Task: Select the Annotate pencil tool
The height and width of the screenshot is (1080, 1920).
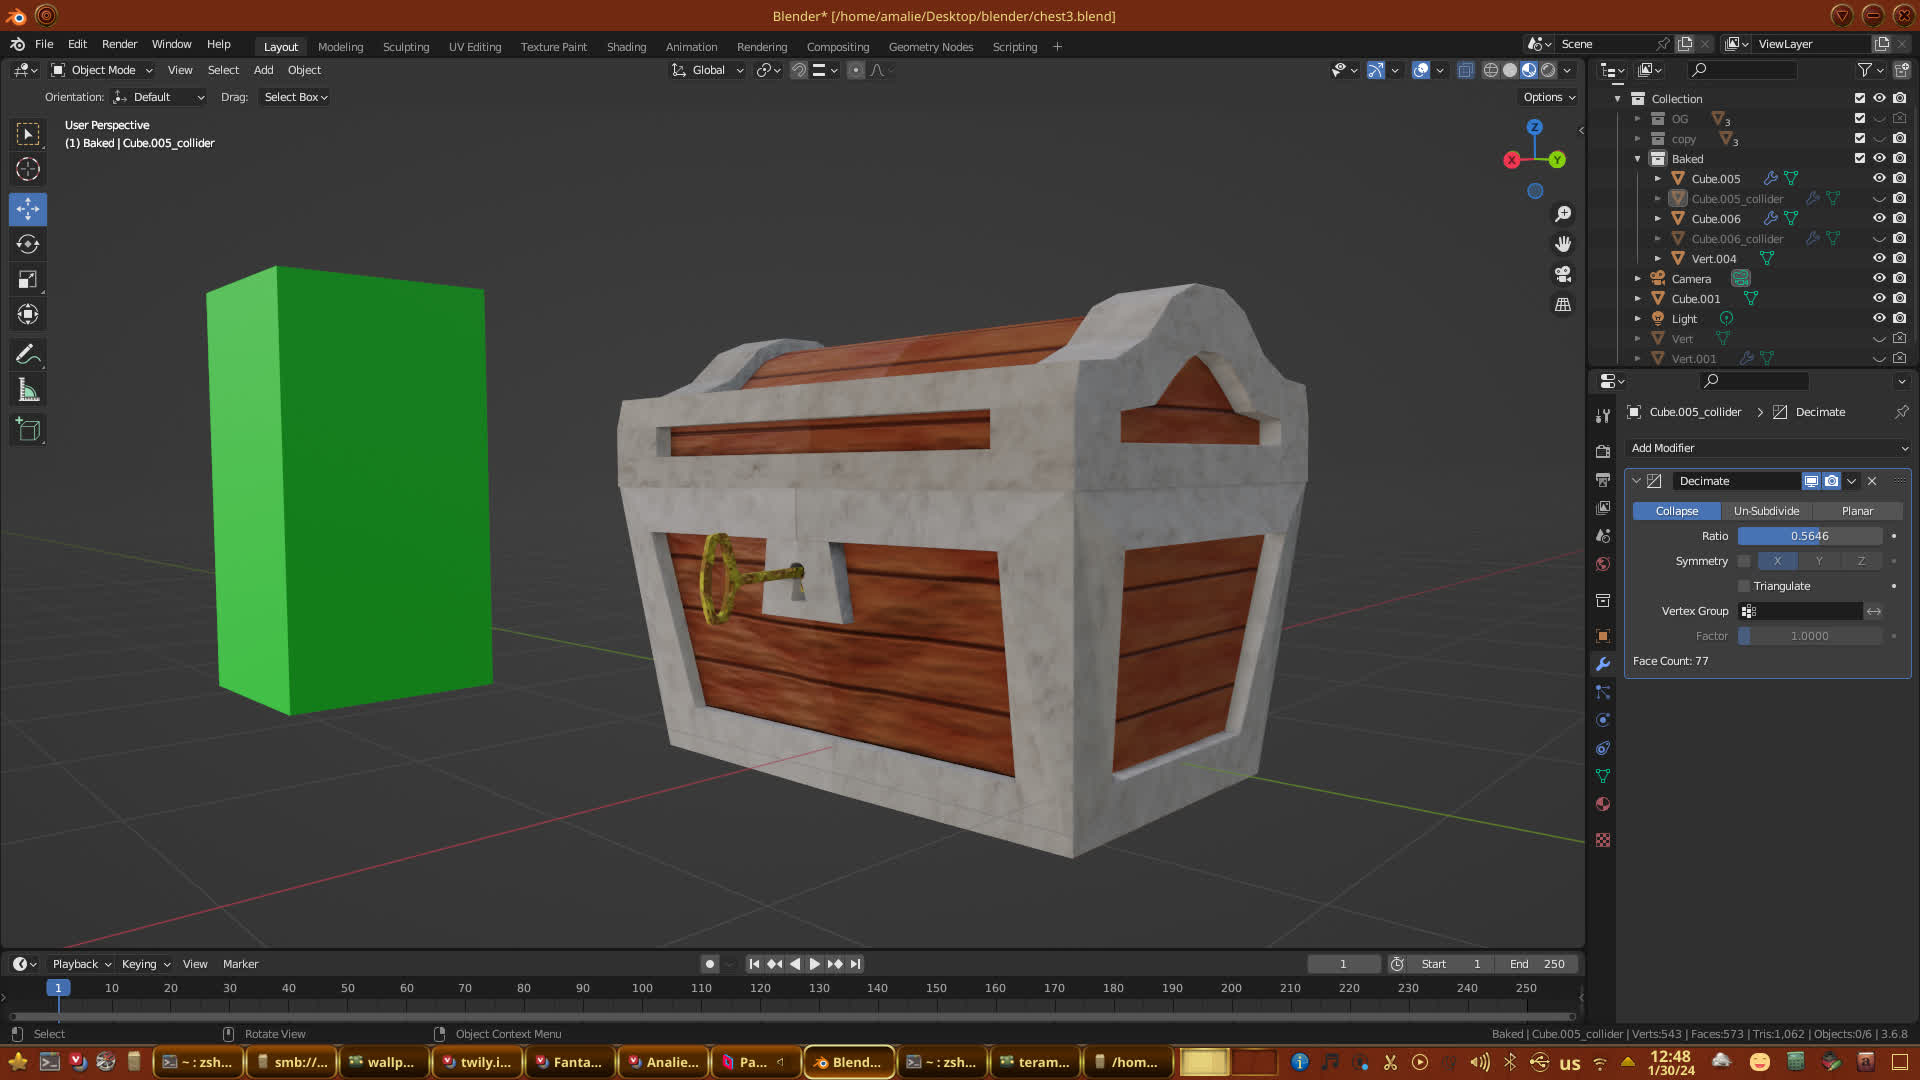Action: [x=28, y=355]
